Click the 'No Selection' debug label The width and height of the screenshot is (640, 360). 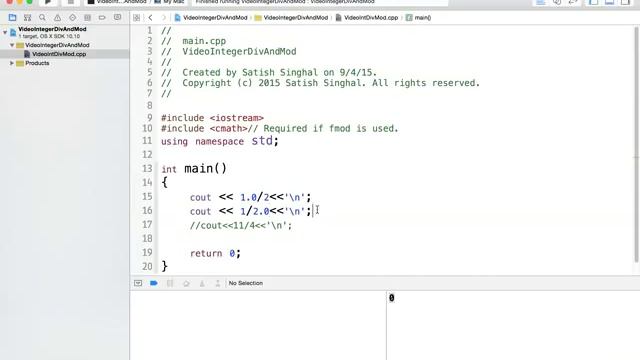tap(246, 283)
